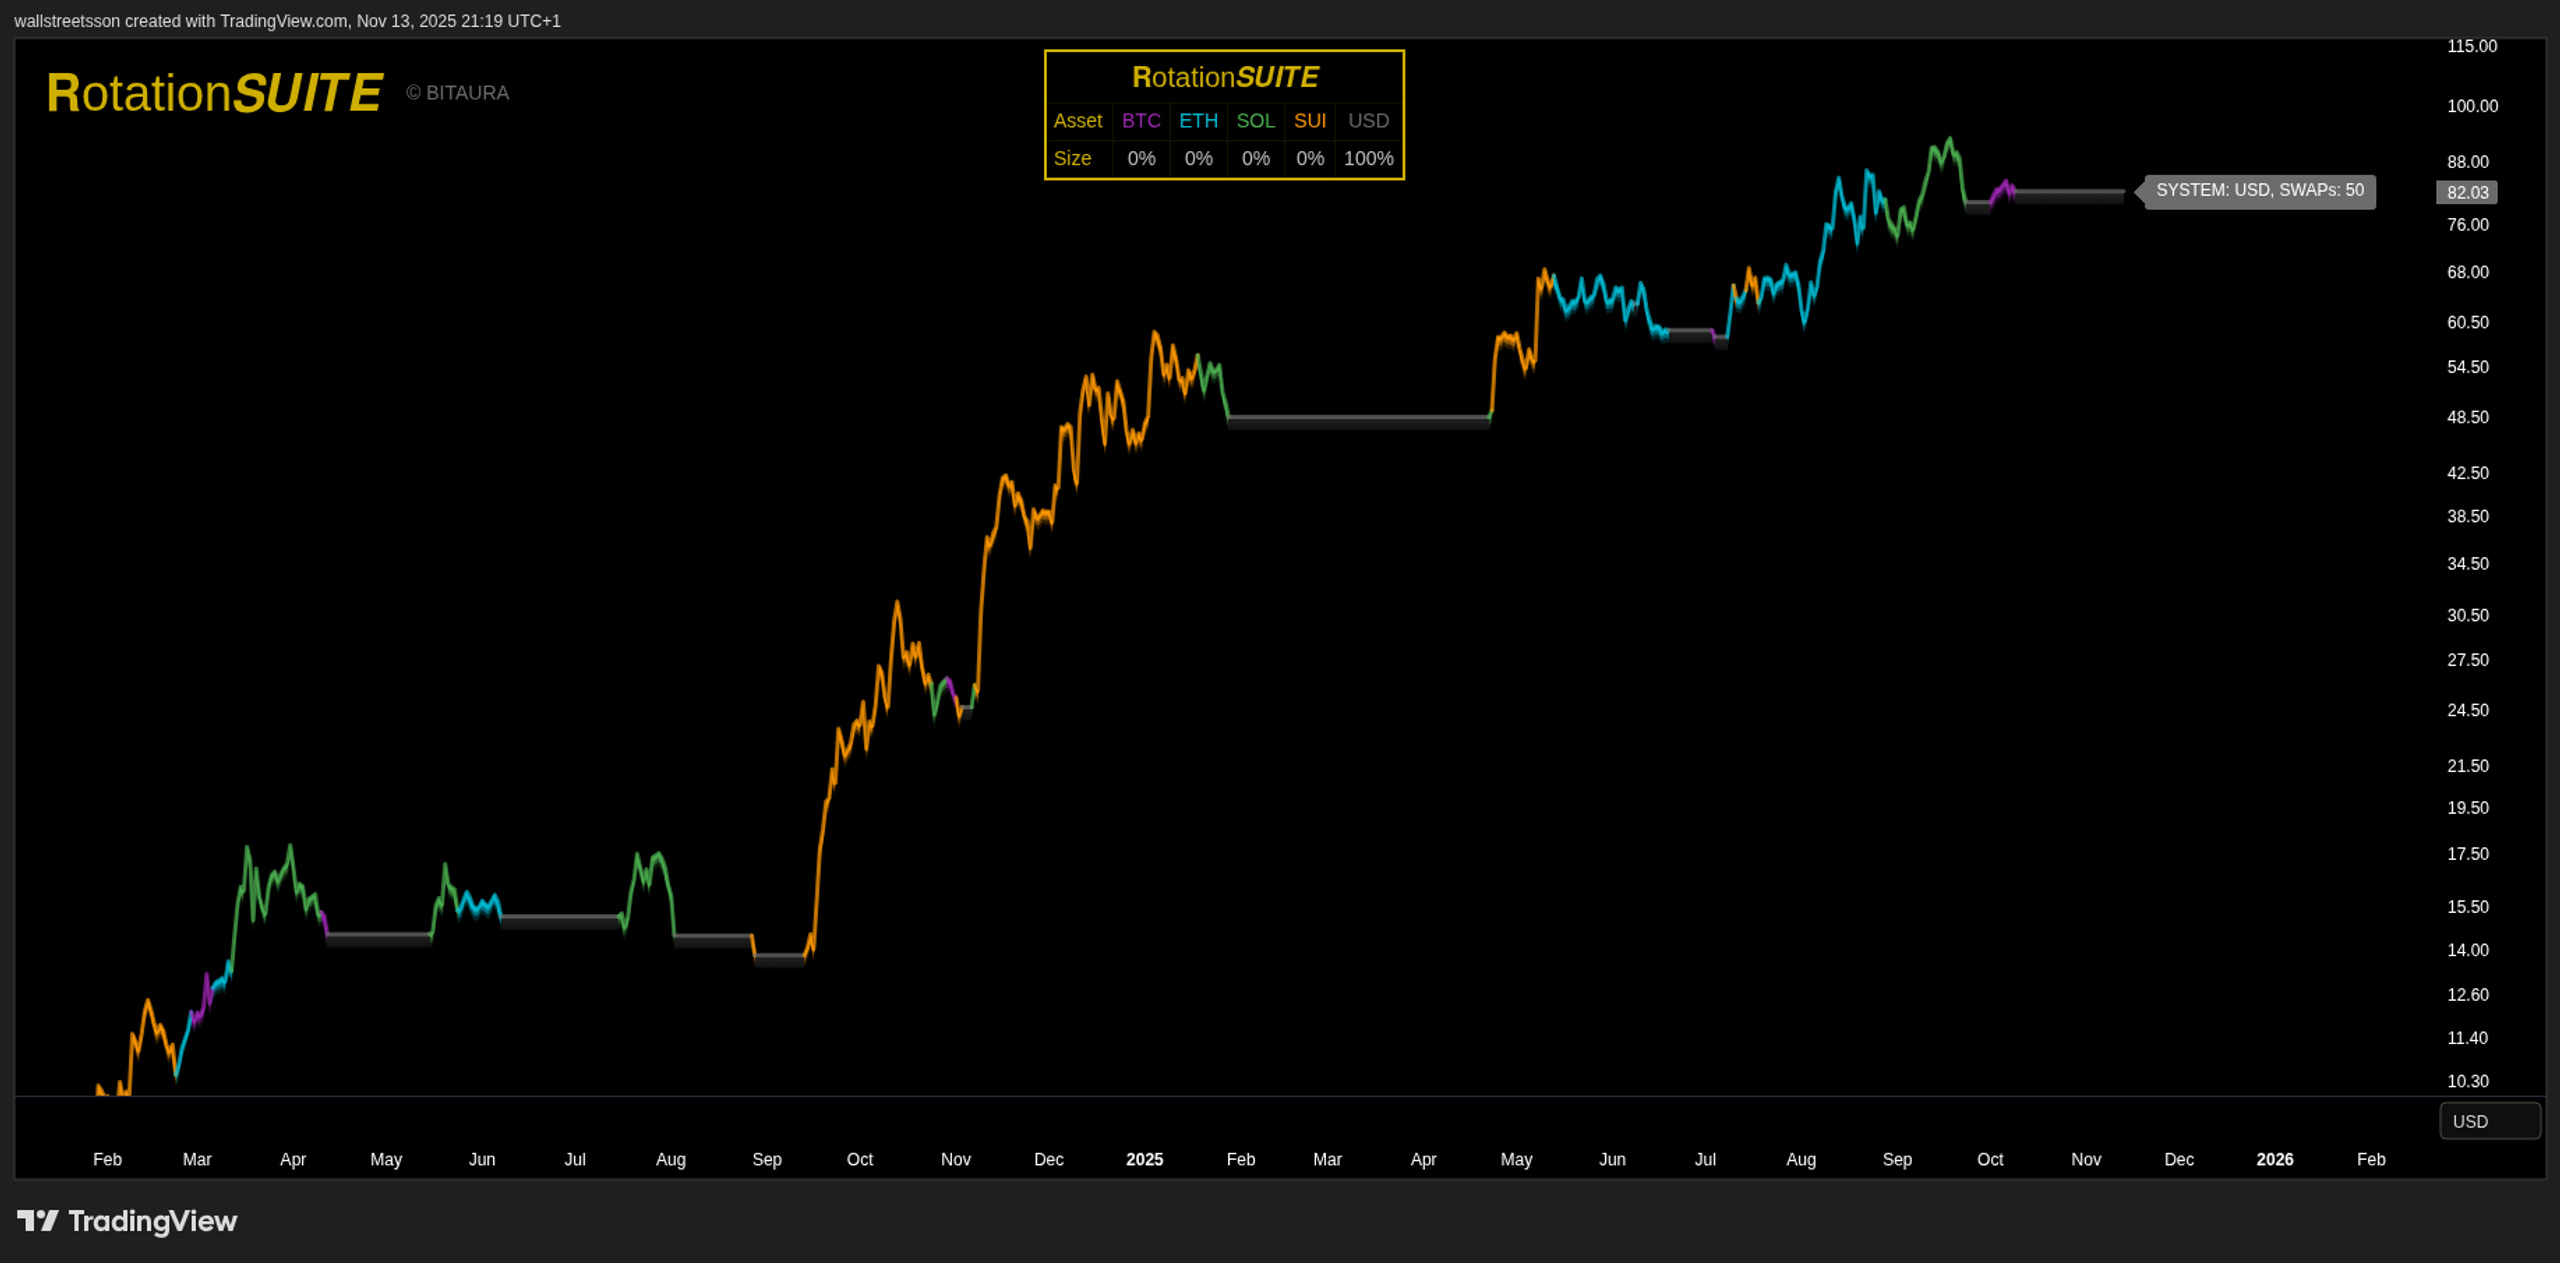Select the BTC asset header cell
Screen dimensions: 2560x1263
pos(1141,121)
